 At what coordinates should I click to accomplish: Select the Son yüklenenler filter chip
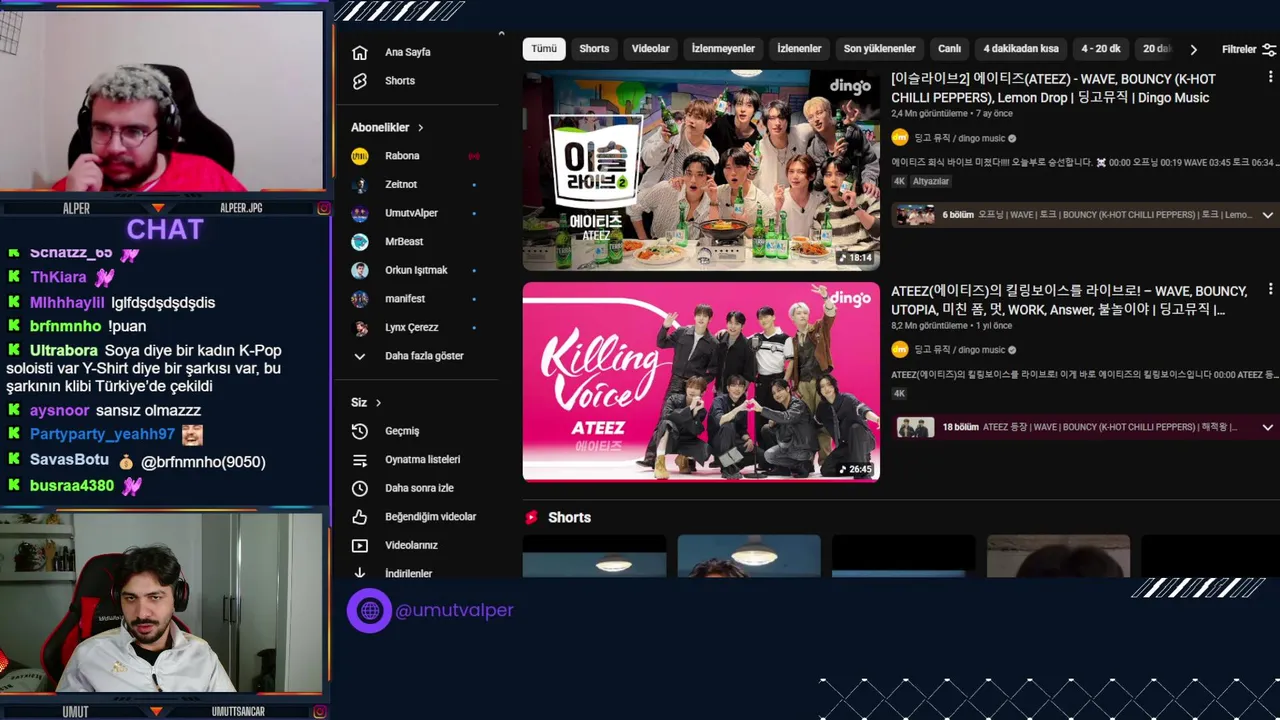[x=880, y=49]
